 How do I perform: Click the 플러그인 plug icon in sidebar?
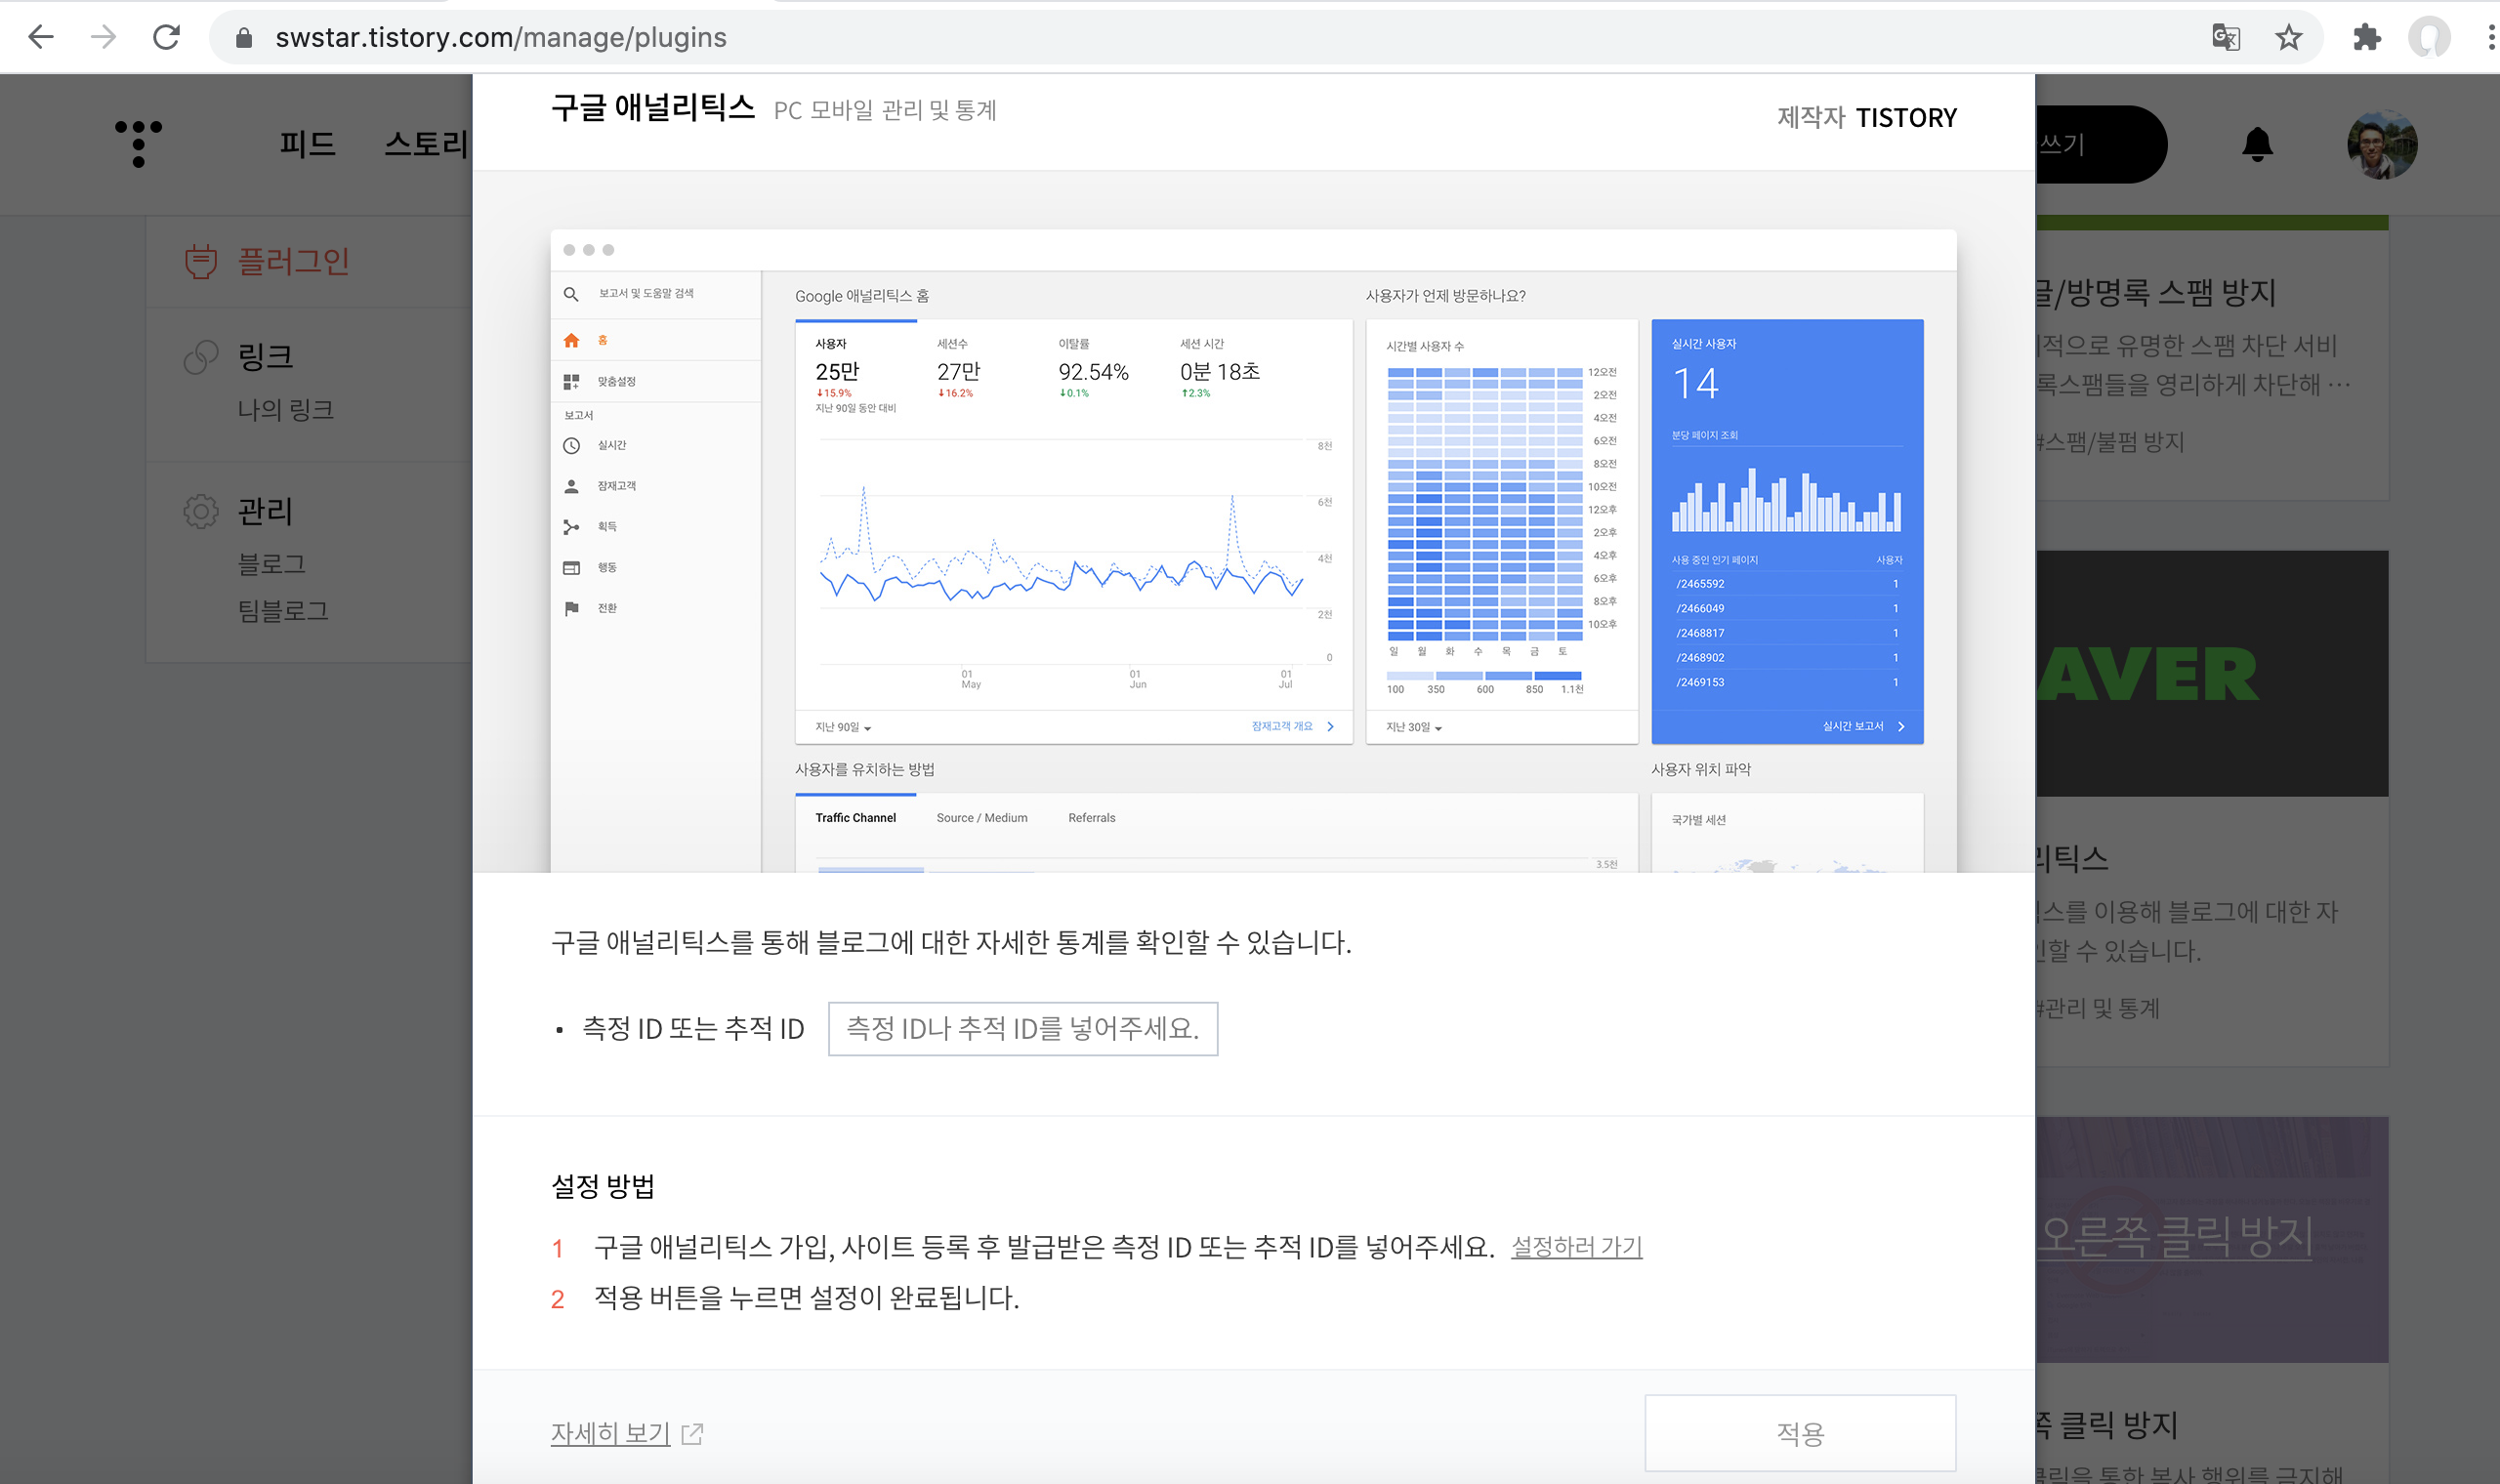pyautogui.click(x=201, y=261)
